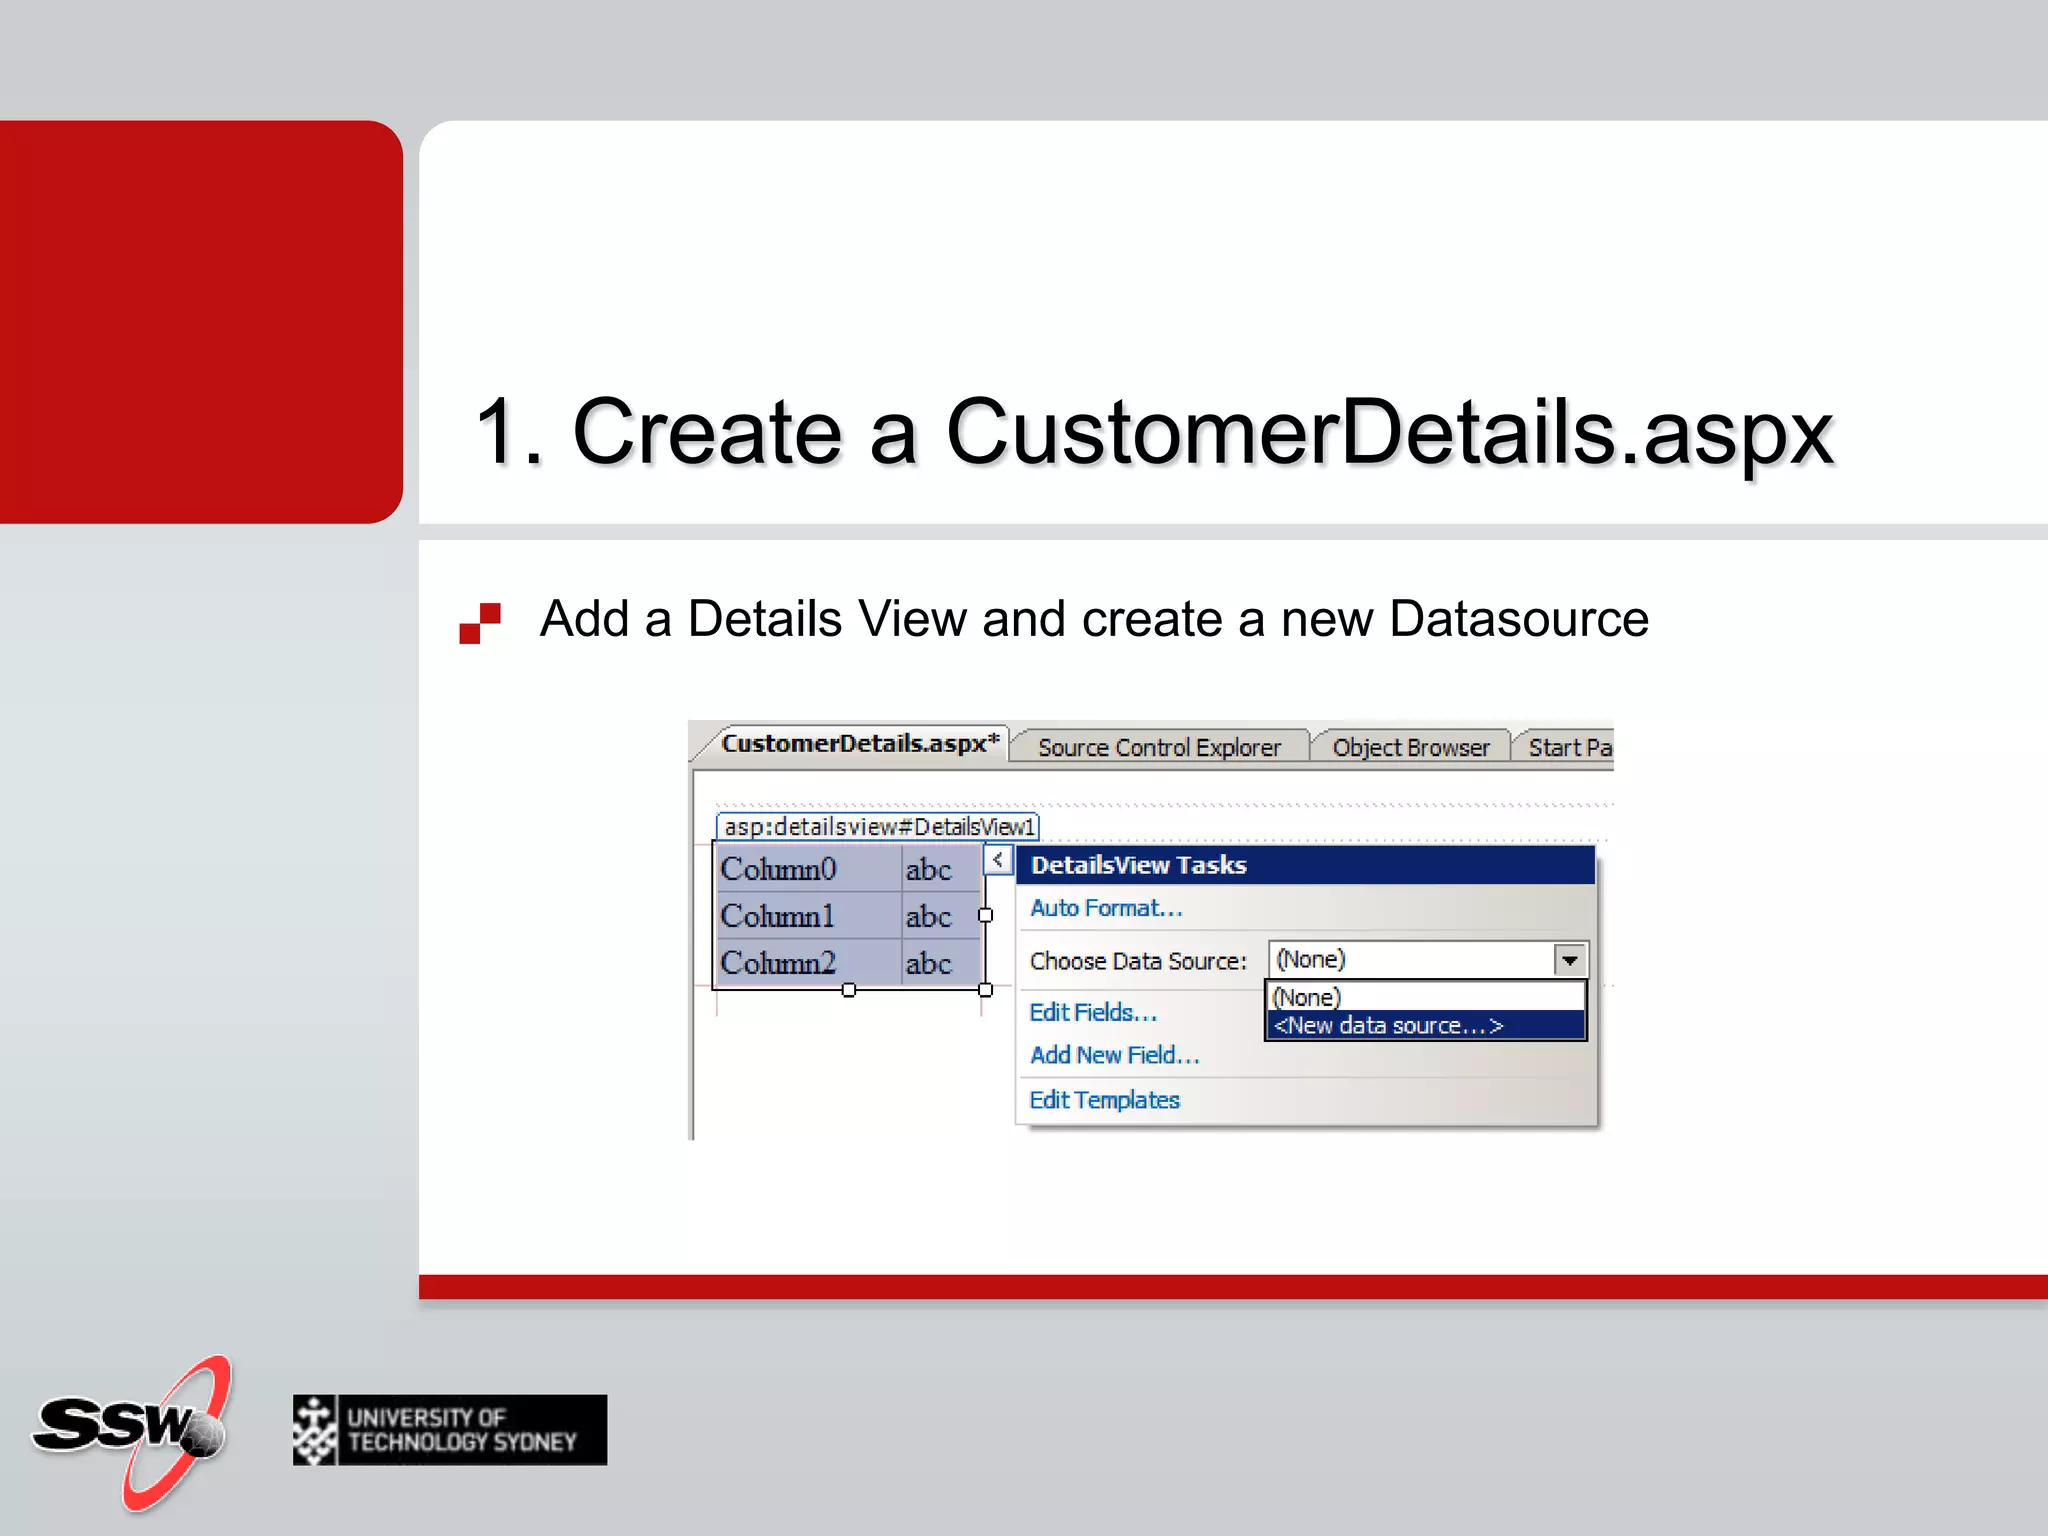Open the Choose Data Source dropdown arrow
The width and height of the screenshot is (2048, 1536).
pyautogui.click(x=1570, y=961)
